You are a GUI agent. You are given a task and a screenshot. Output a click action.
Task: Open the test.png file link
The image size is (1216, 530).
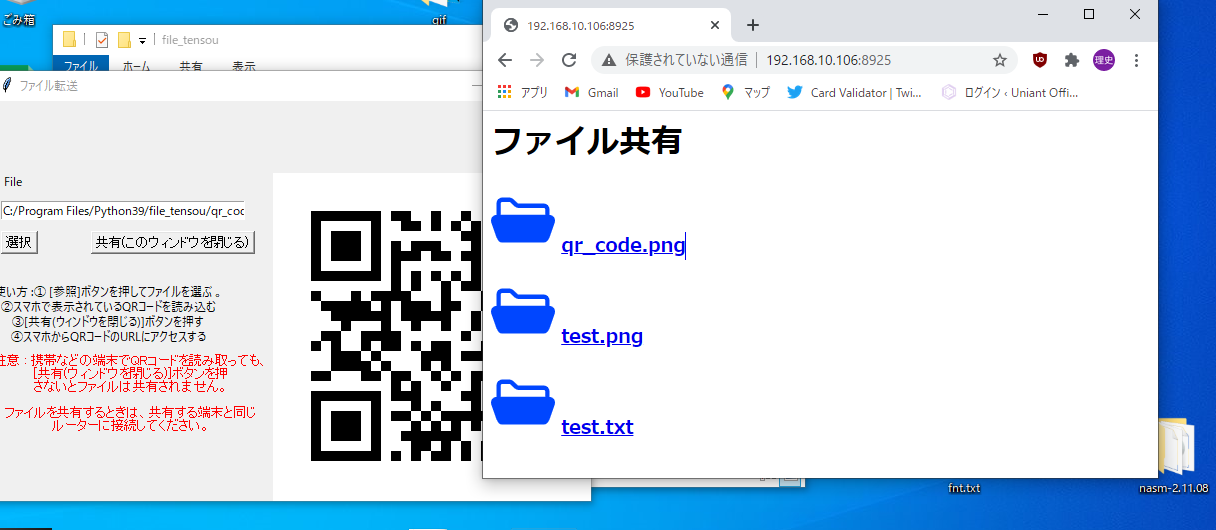click(x=602, y=336)
